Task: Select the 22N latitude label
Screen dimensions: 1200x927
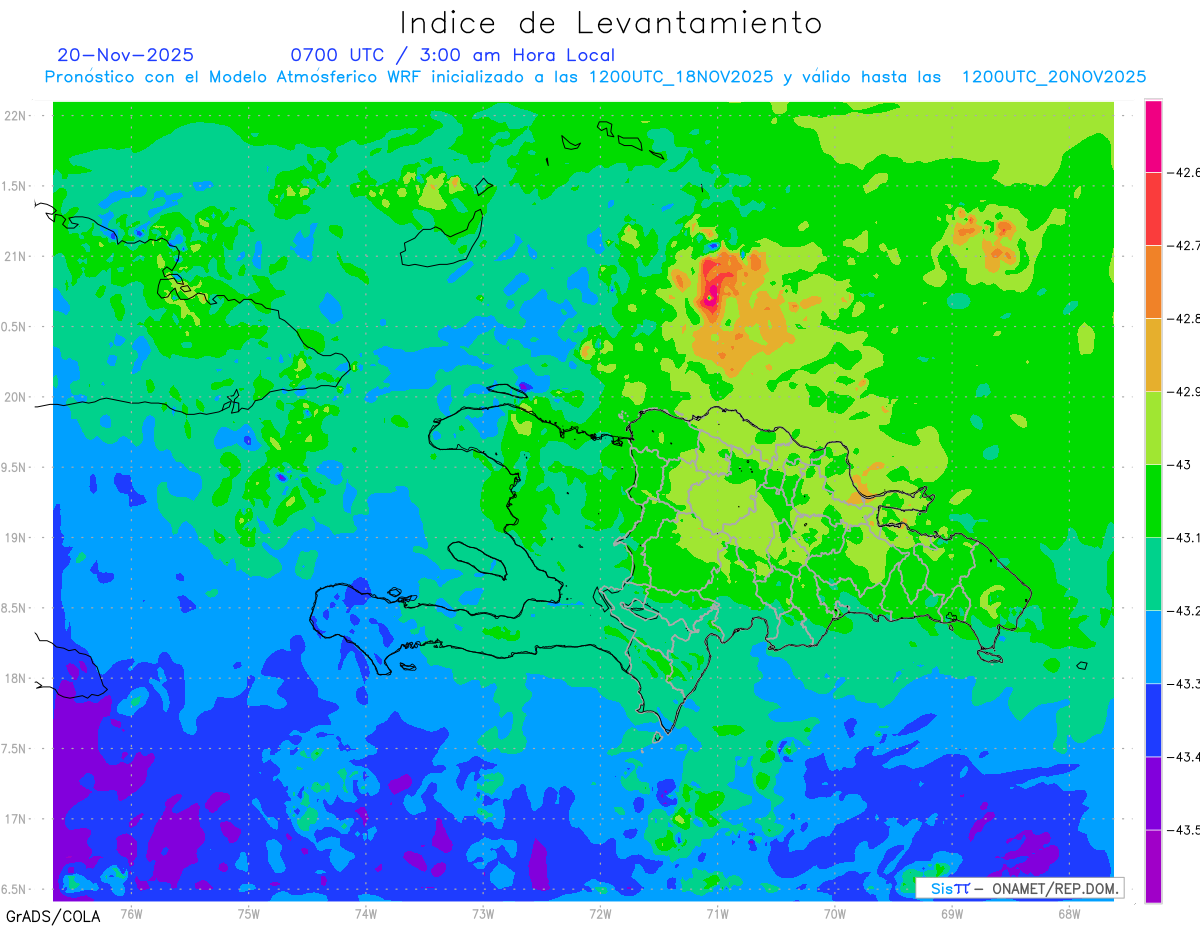Action: [x=17, y=116]
